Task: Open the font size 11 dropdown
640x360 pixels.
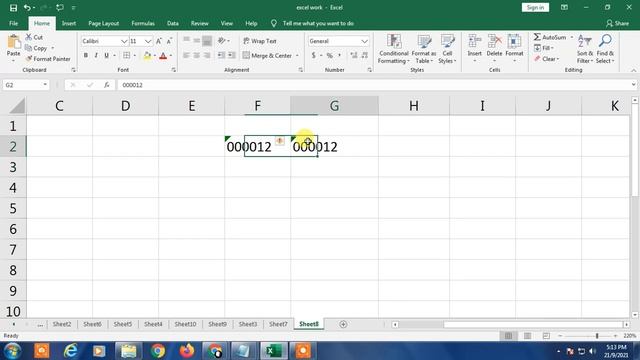Action: (148, 41)
